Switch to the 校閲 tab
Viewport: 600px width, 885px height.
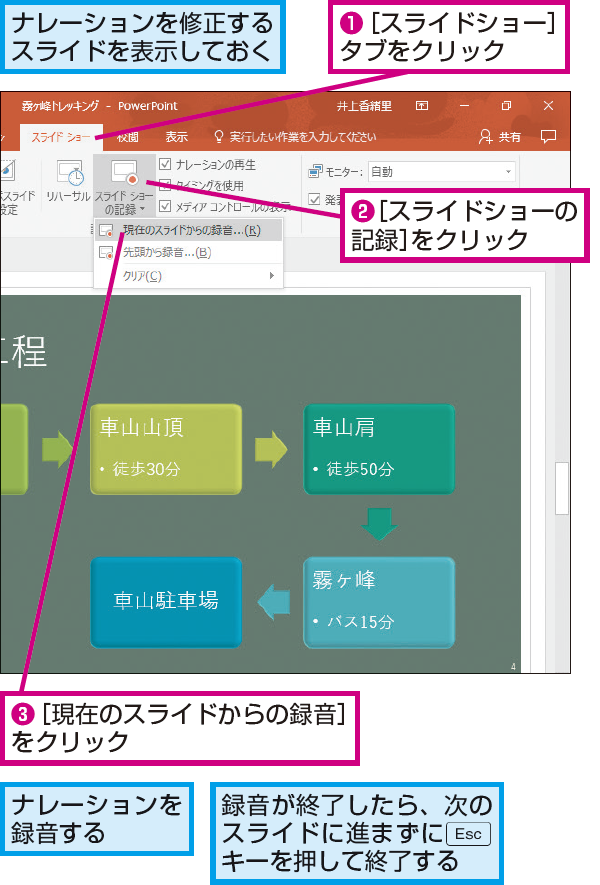pyautogui.click(x=128, y=137)
